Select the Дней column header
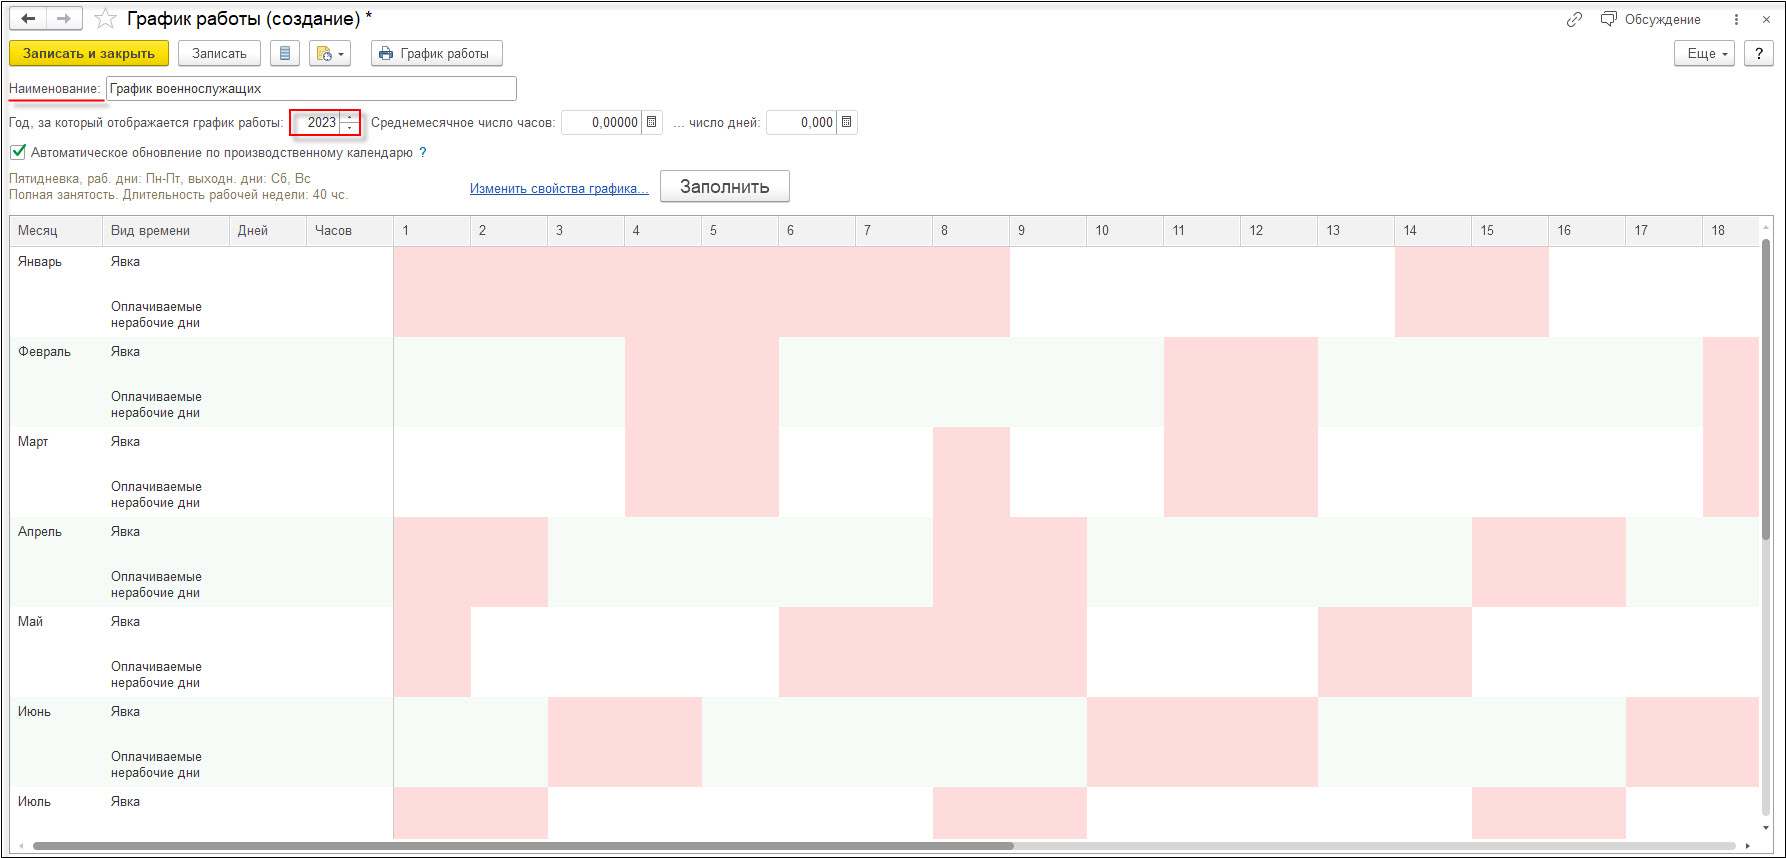This screenshot has width=1786, height=858. coord(268,230)
